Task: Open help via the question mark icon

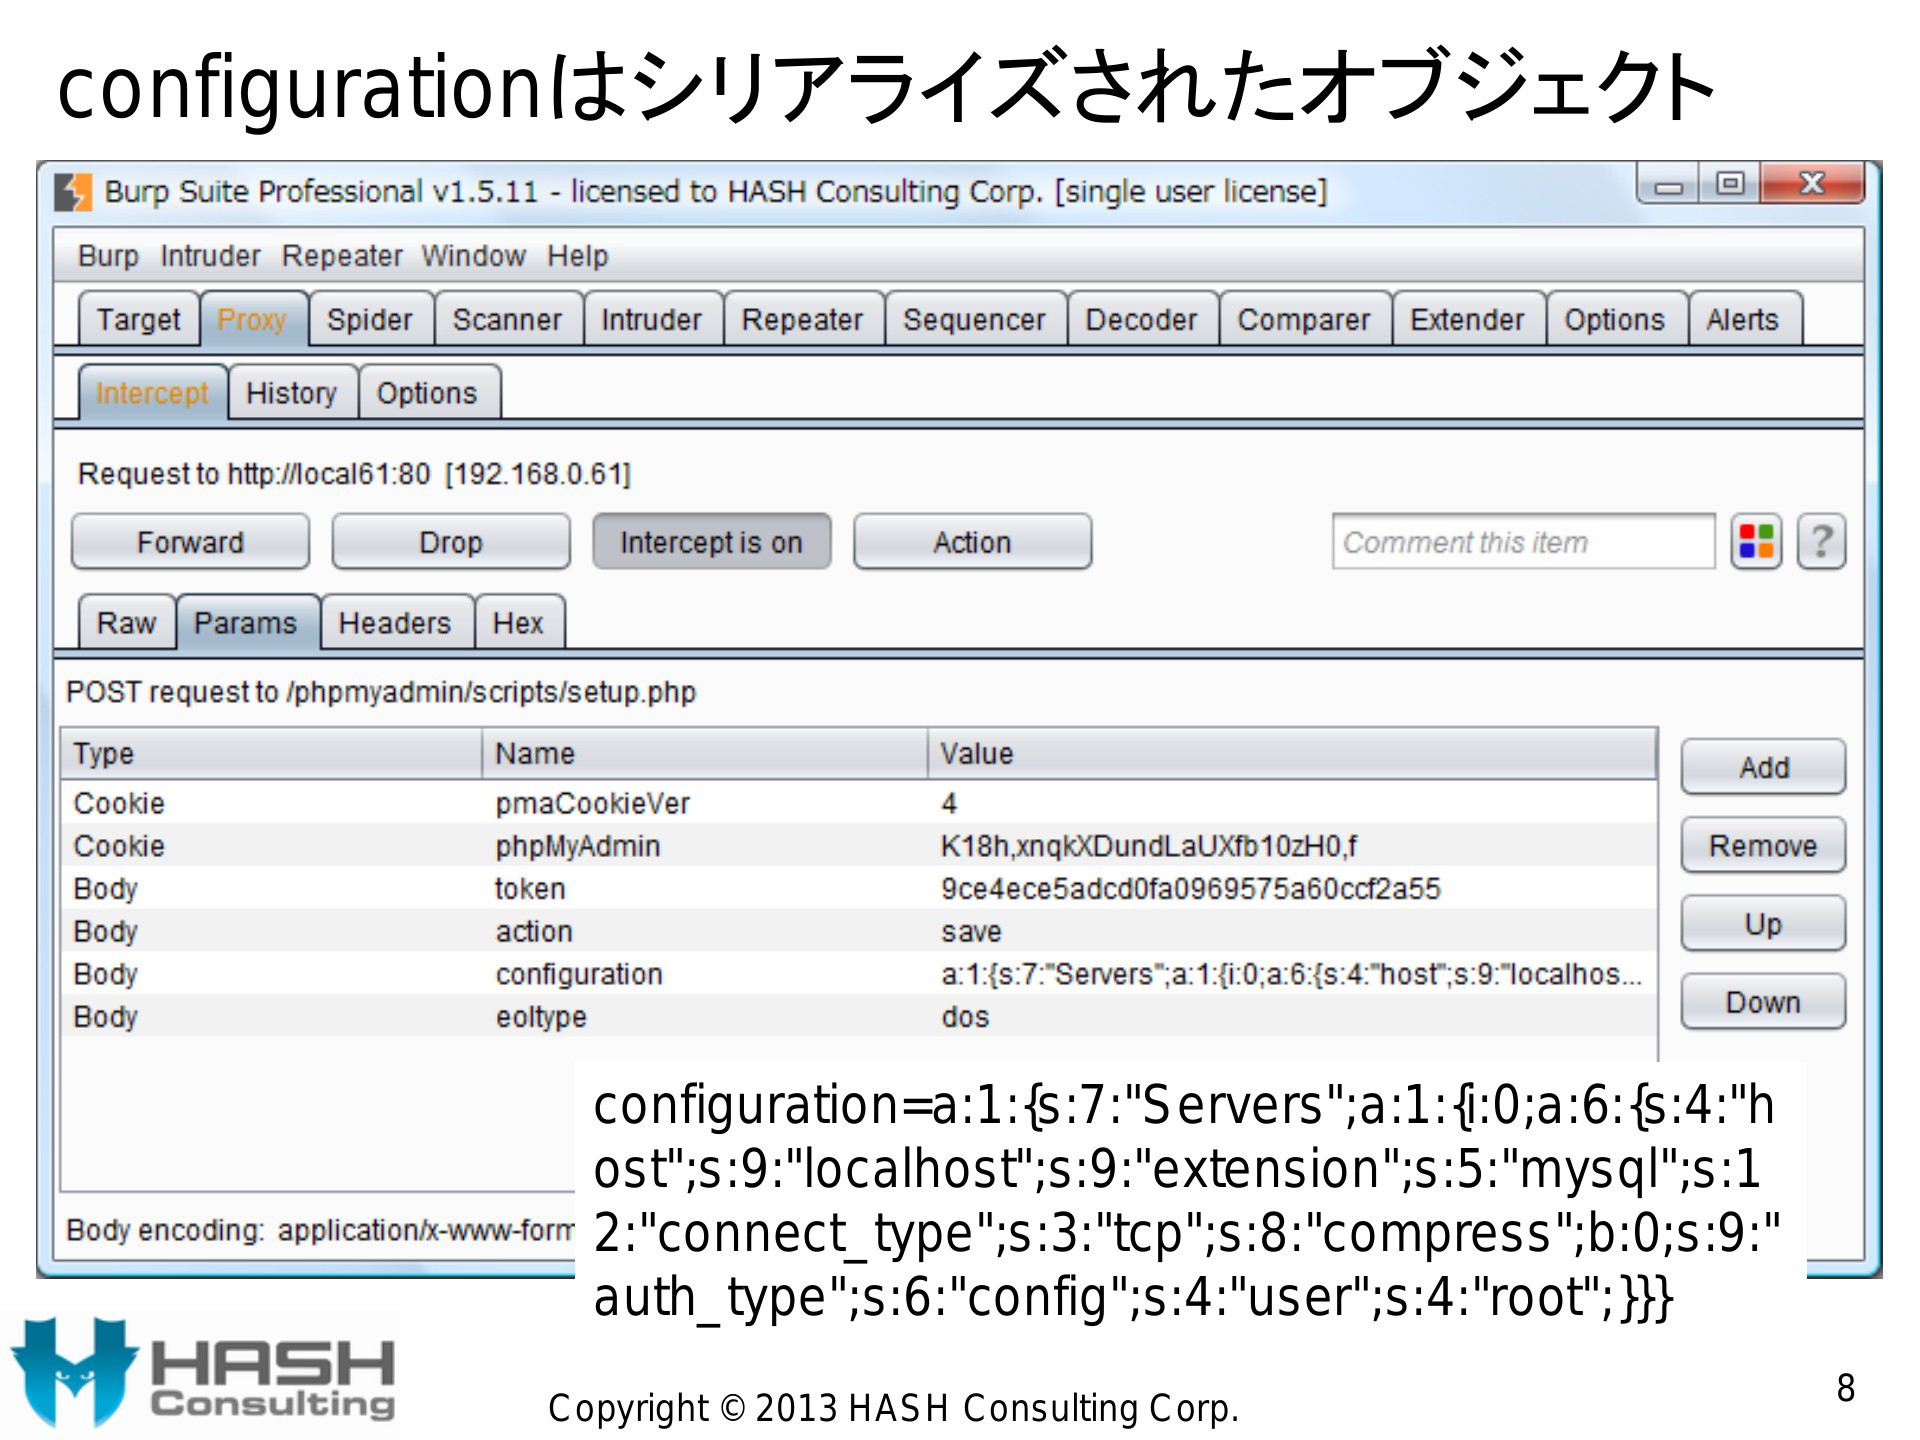Action: pyautogui.click(x=1821, y=542)
